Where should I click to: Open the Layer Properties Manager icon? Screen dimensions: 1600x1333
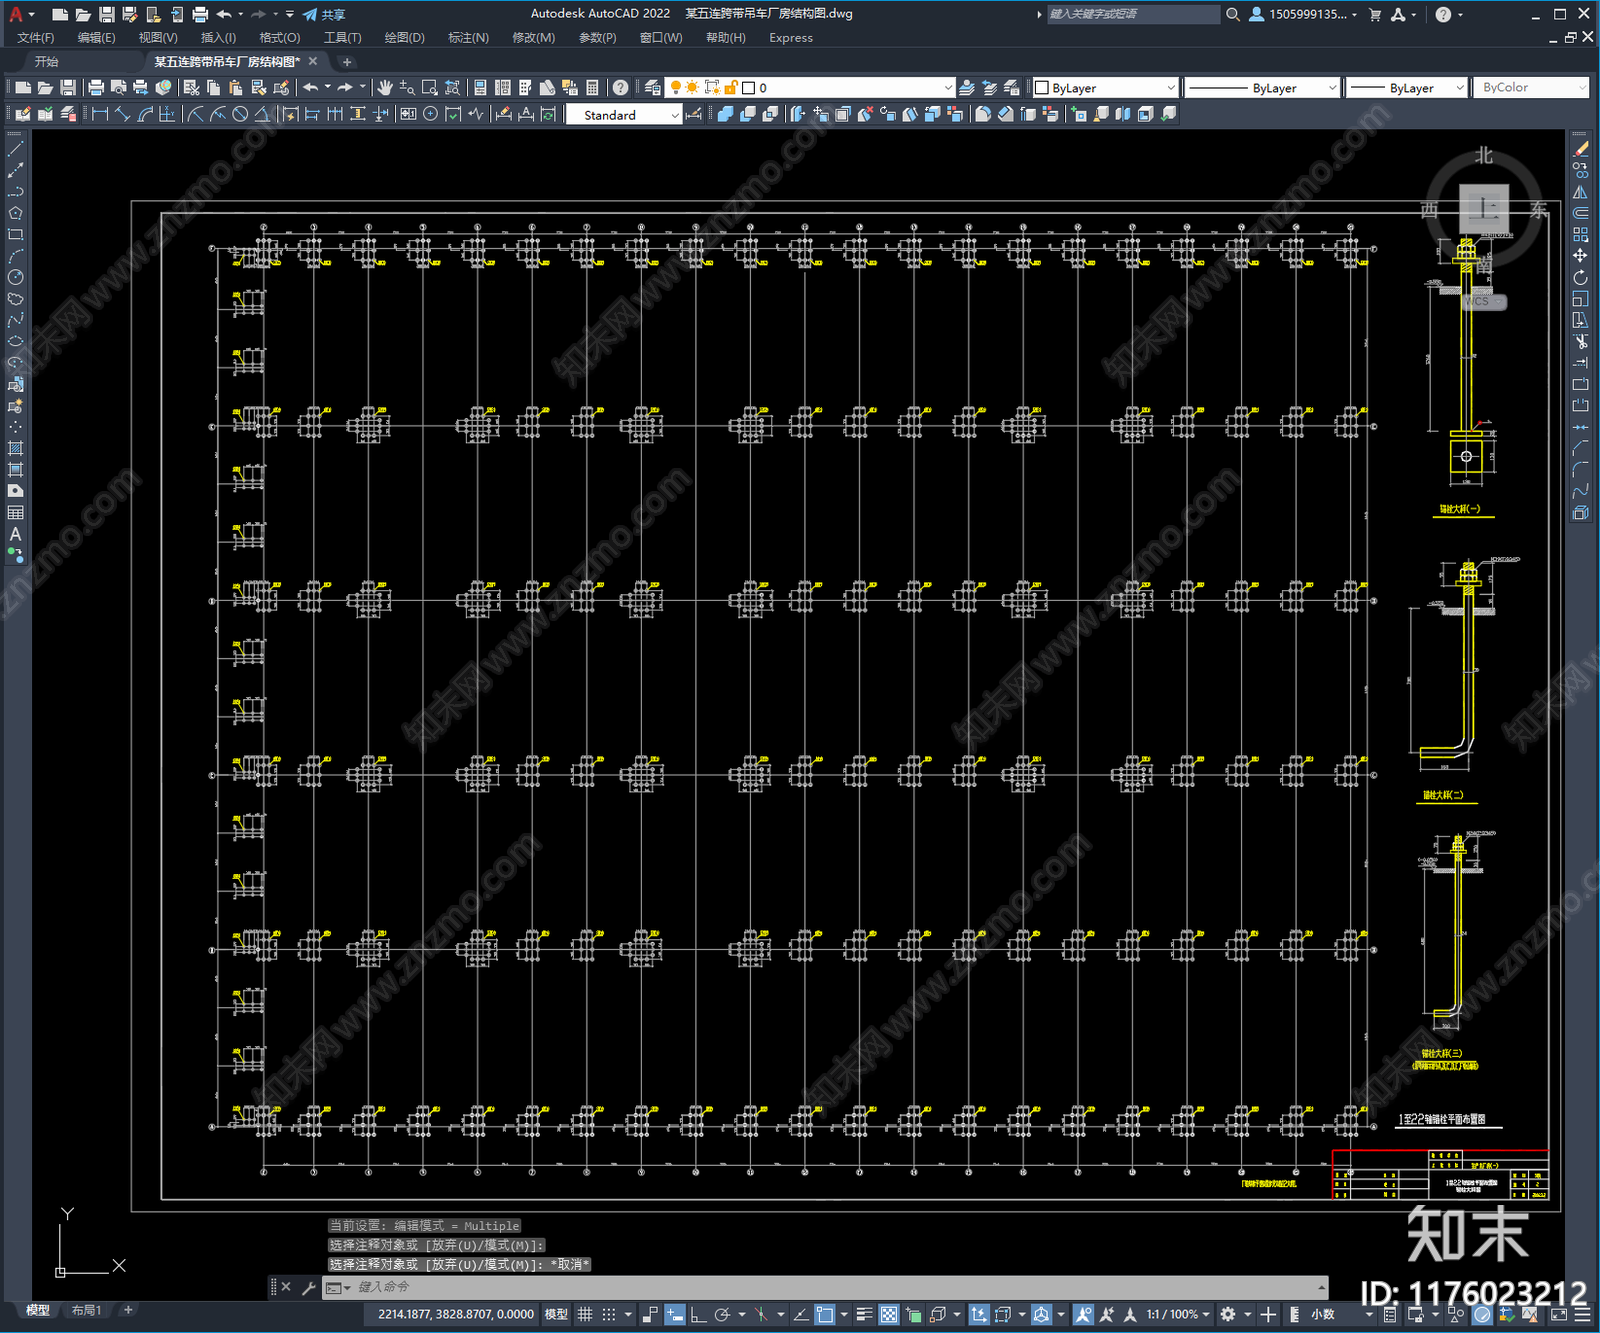coord(653,88)
